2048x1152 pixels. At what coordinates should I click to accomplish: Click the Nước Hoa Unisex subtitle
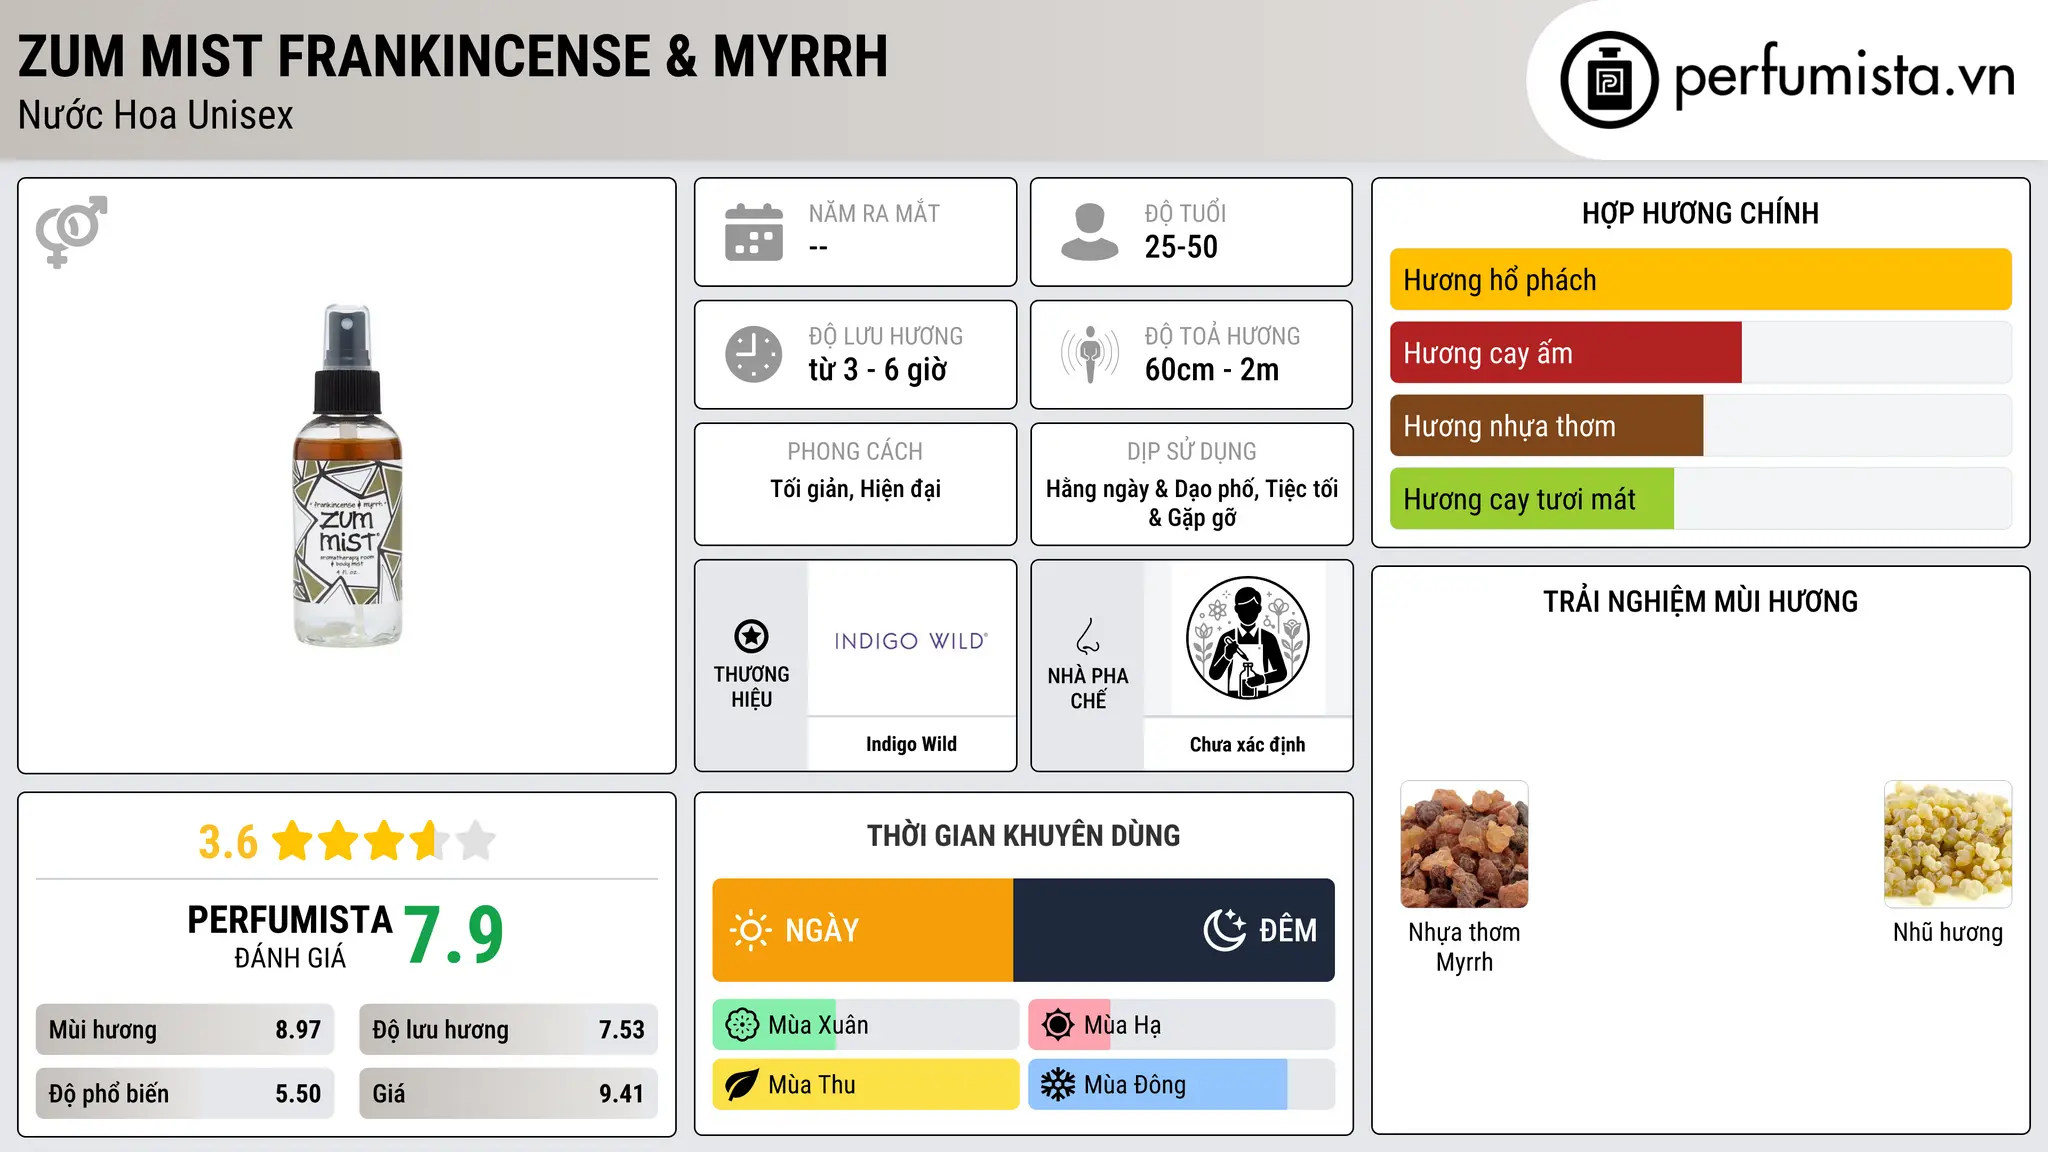(156, 116)
